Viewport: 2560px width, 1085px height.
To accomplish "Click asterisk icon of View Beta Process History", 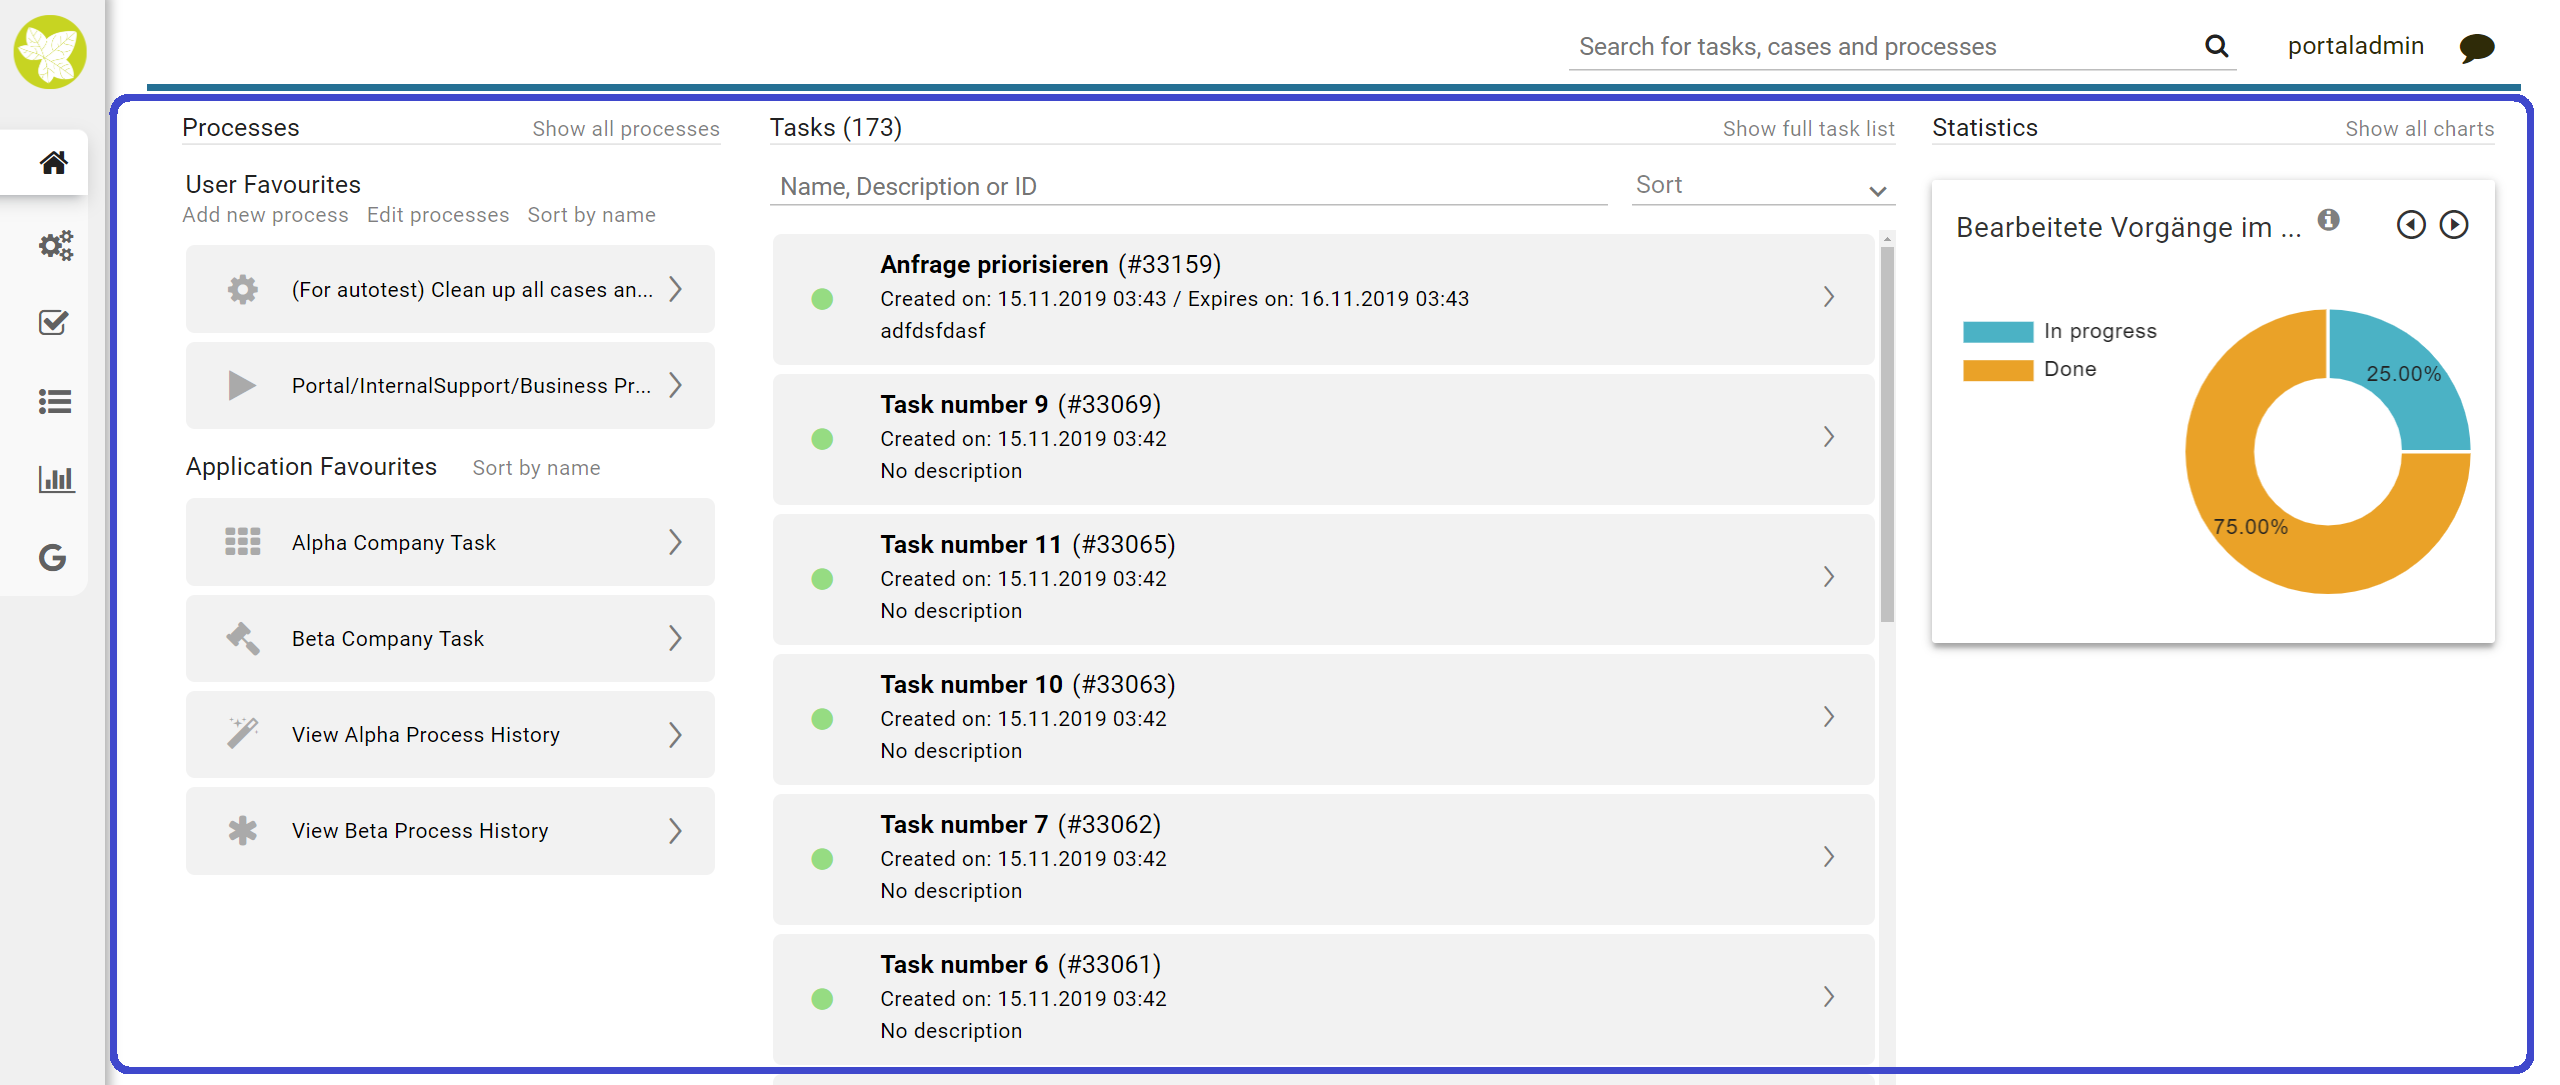I will click(x=242, y=830).
